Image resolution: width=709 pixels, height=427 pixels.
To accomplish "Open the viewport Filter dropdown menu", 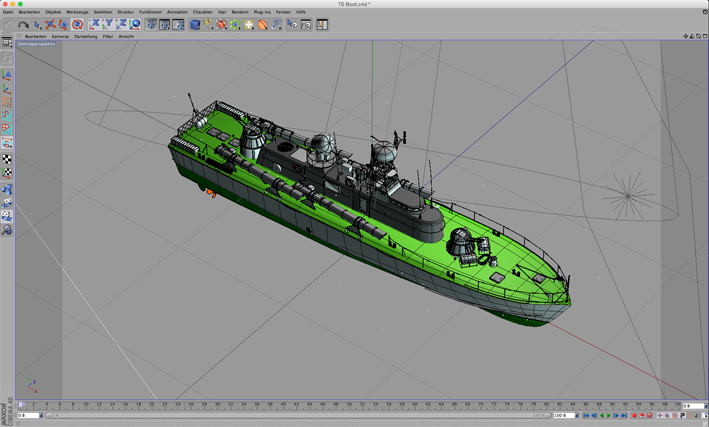I will coord(108,37).
